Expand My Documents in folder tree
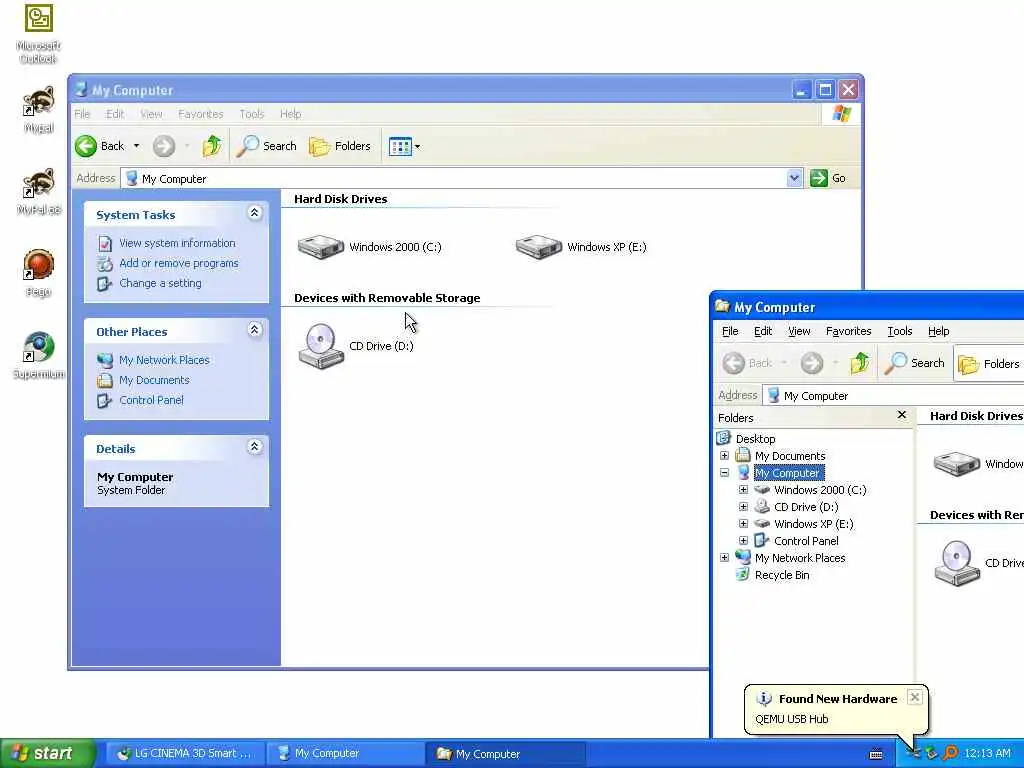This screenshot has width=1024, height=768. [x=724, y=456]
